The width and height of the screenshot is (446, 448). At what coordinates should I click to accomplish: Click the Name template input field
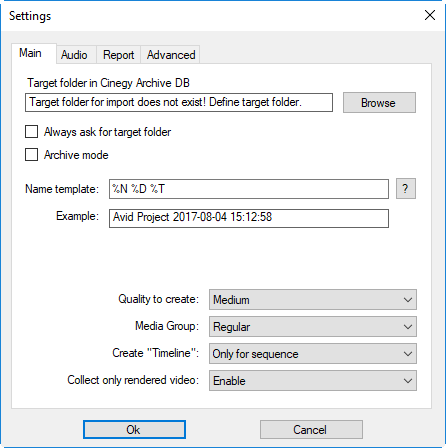coord(249,189)
